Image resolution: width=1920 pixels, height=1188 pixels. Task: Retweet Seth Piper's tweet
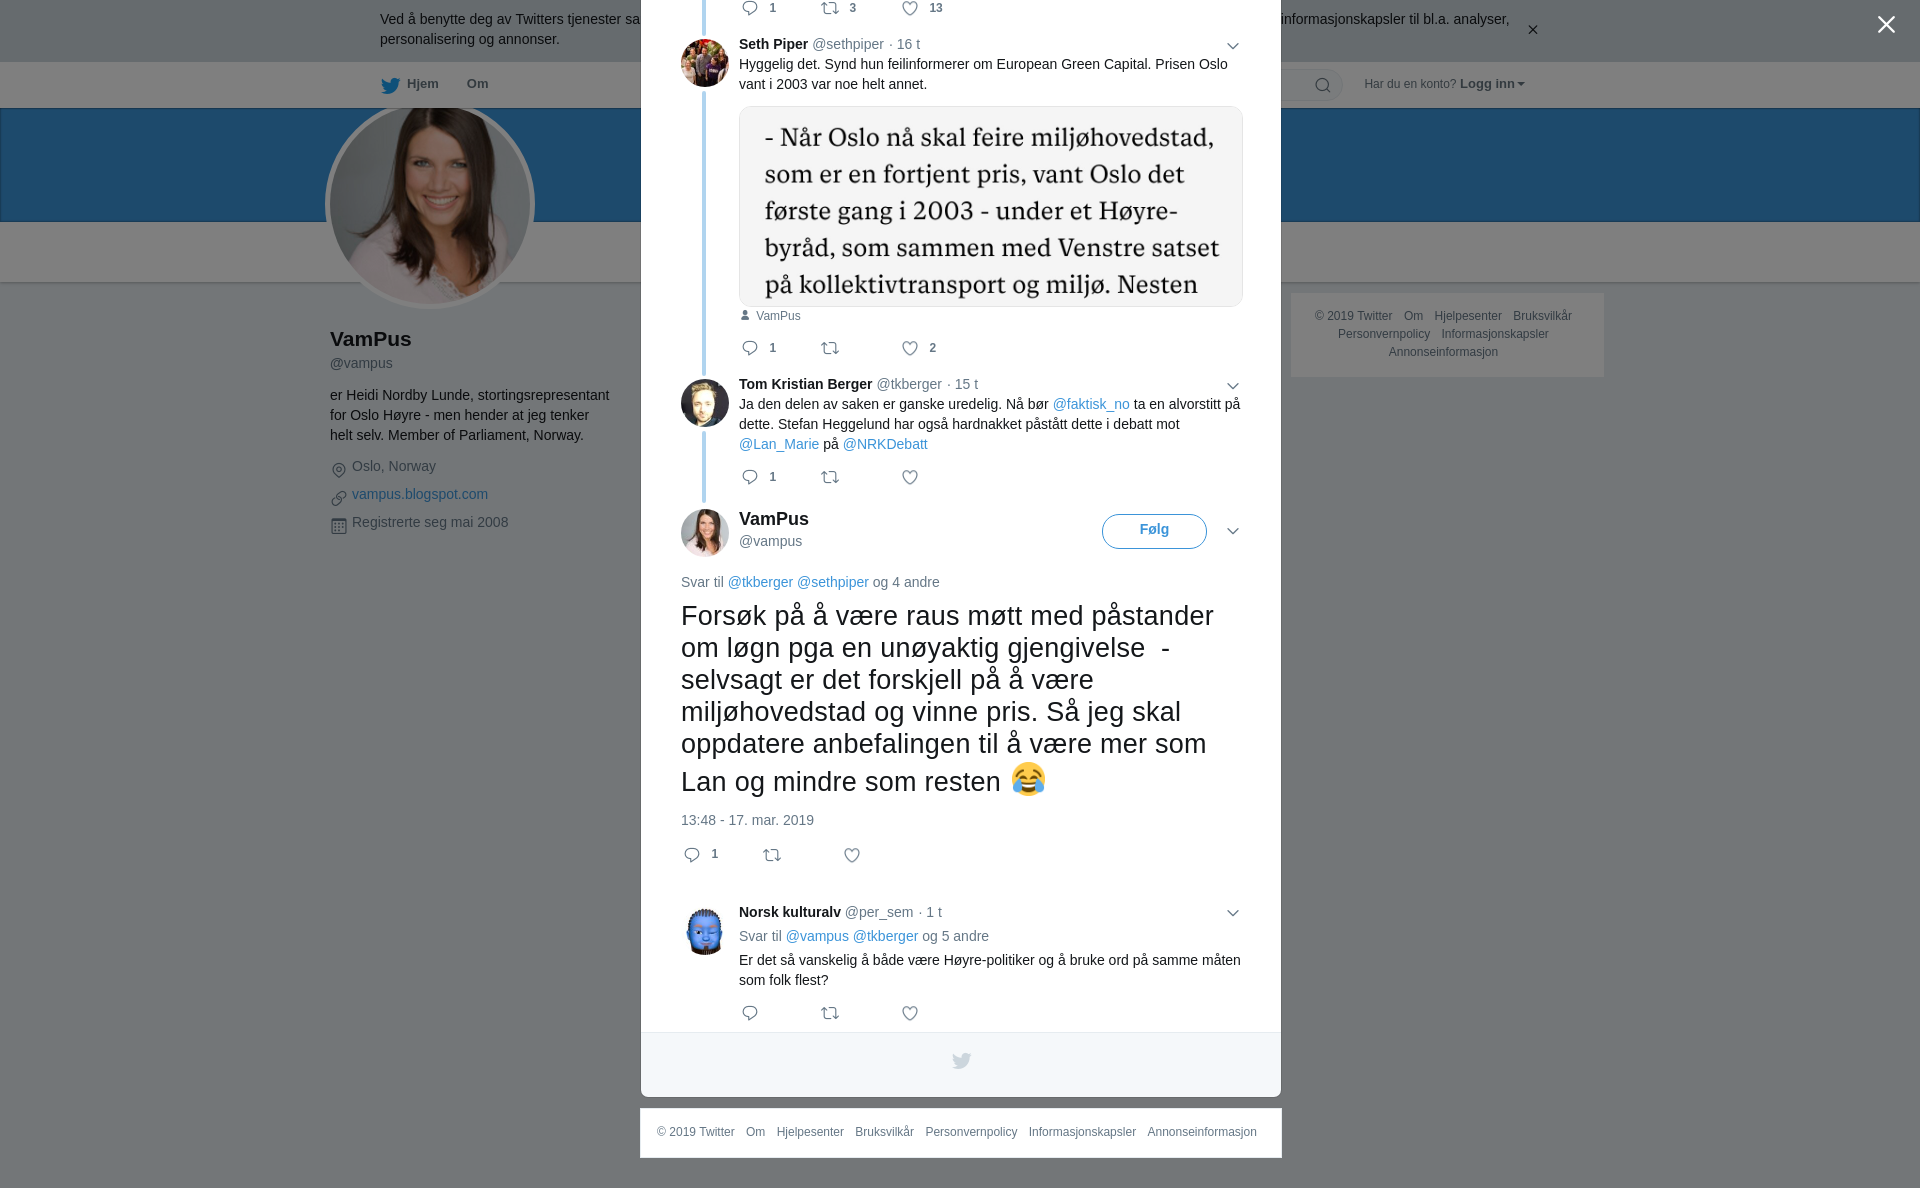pos(830,348)
